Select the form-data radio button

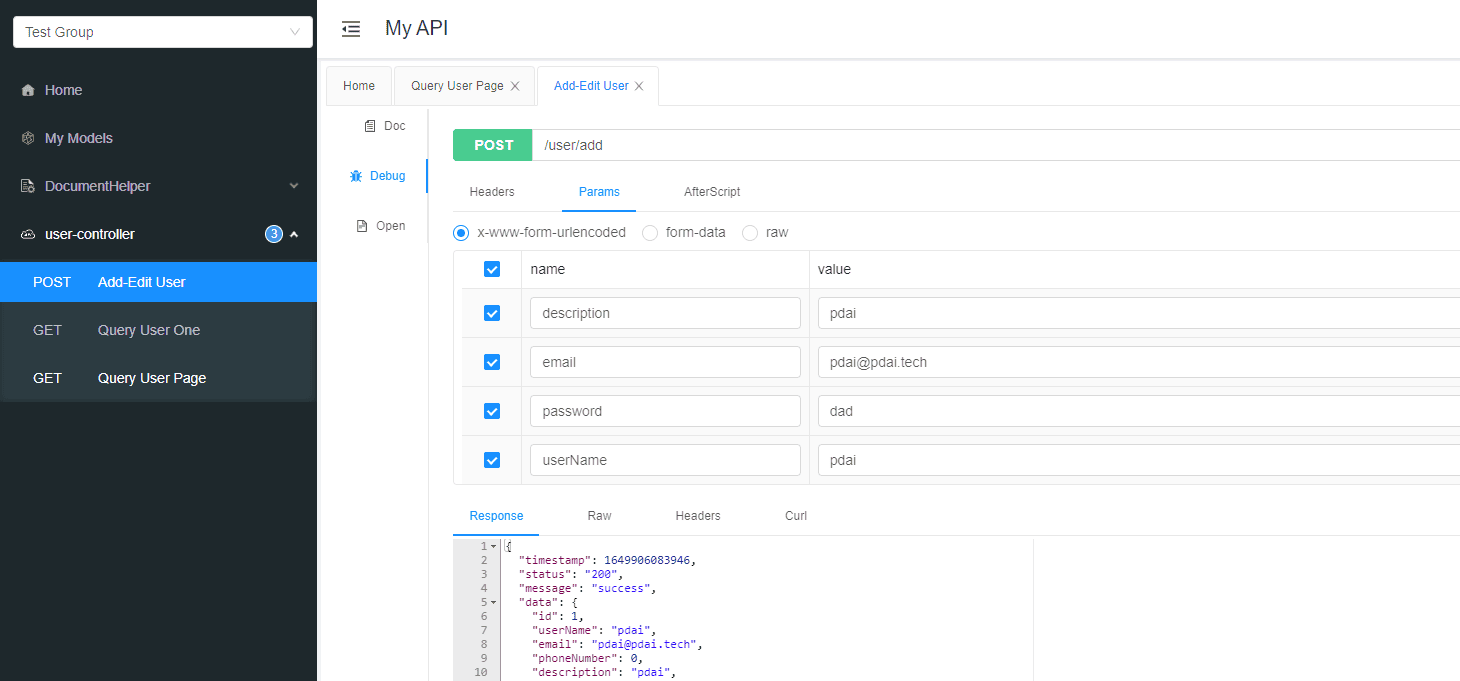click(650, 233)
